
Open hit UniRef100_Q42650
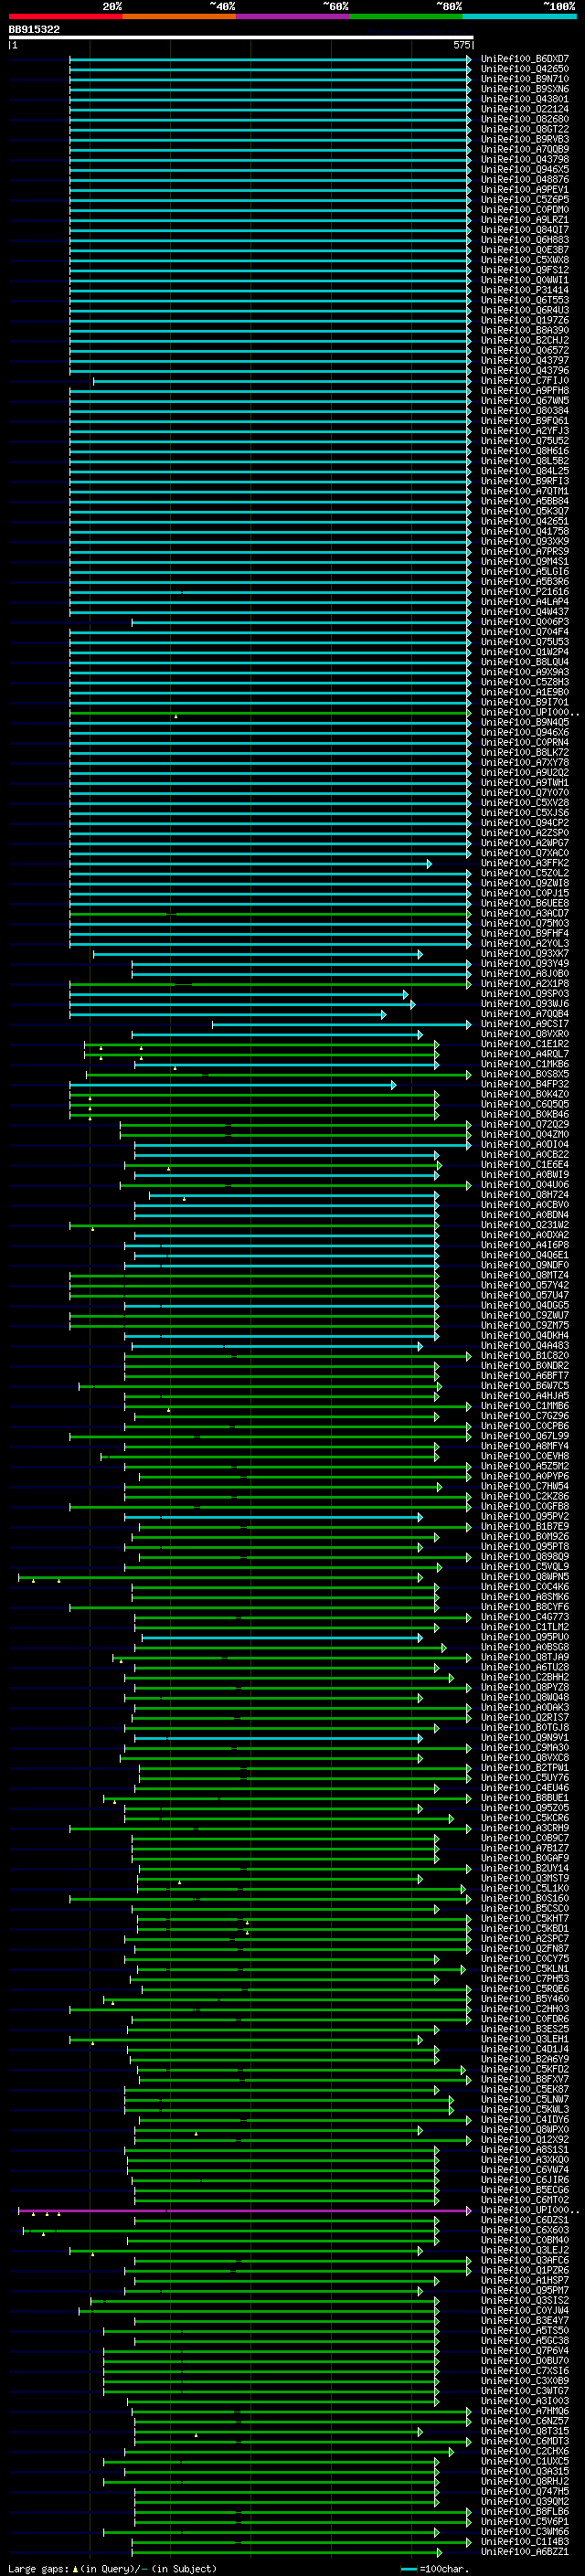click(525, 69)
